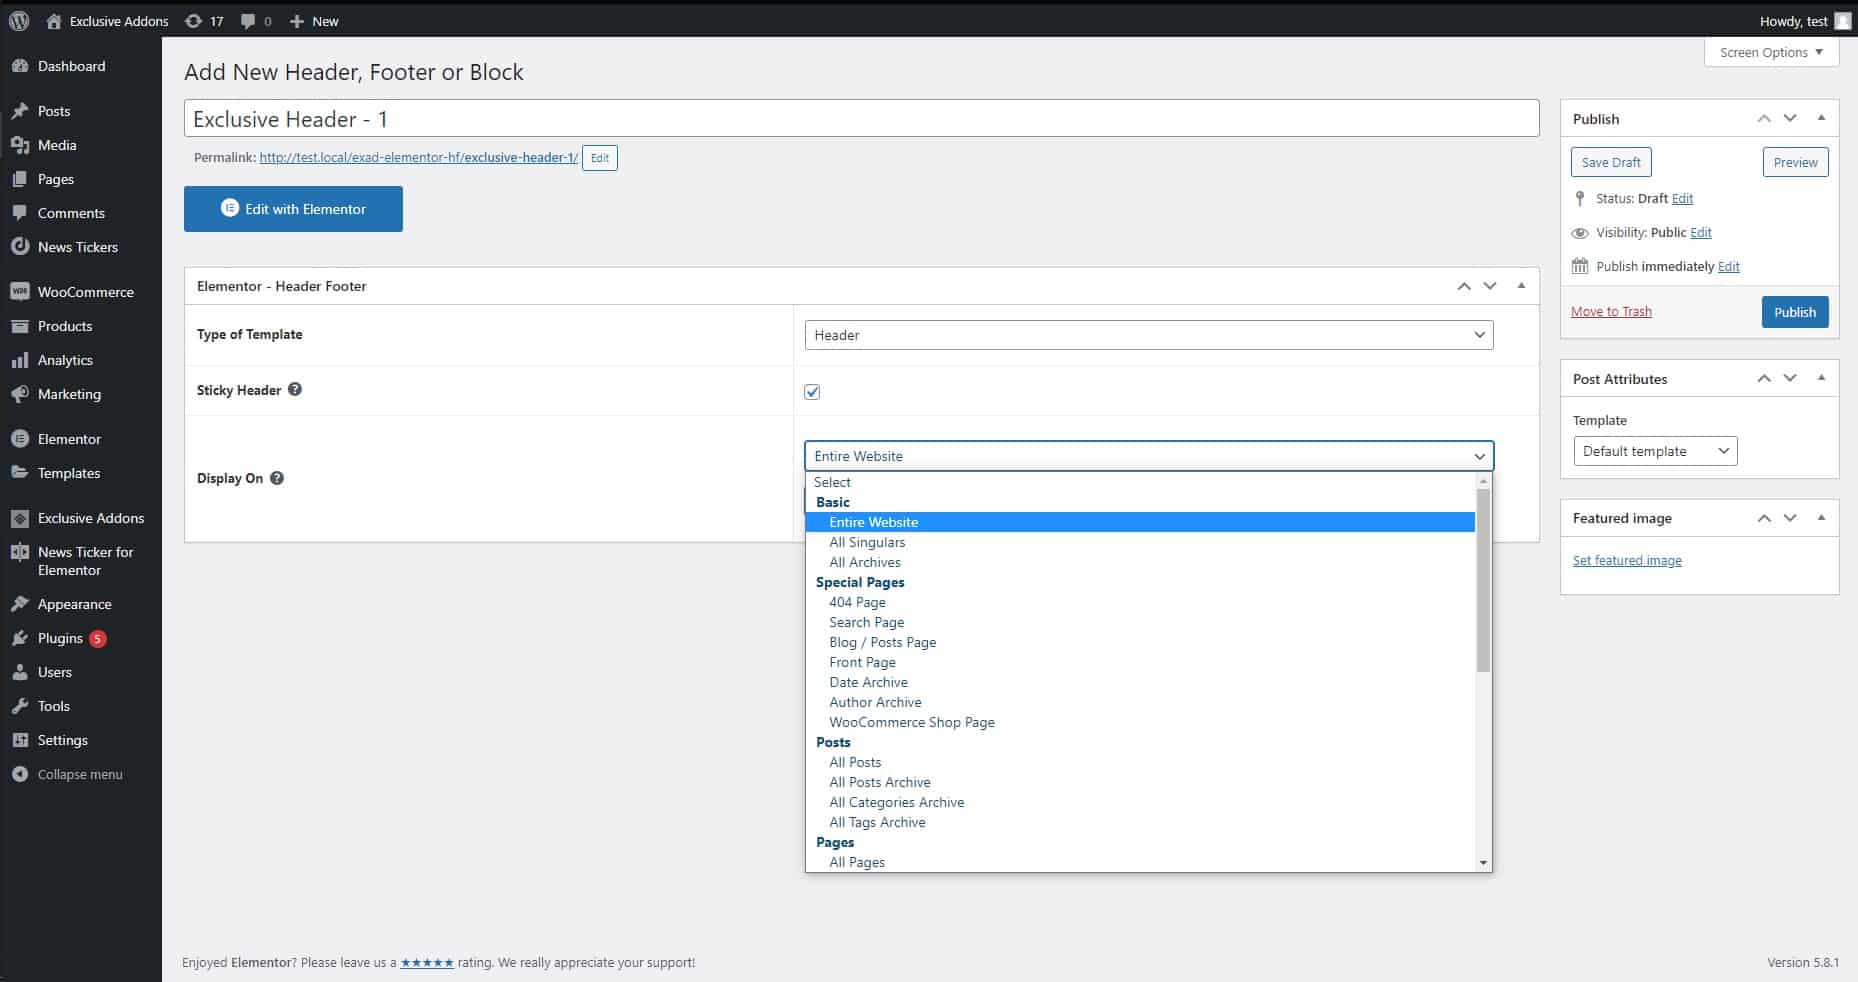The width and height of the screenshot is (1858, 982).
Task: Collapse the Elementor - Header Footer panel triangle
Action: tap(1521, 286)
